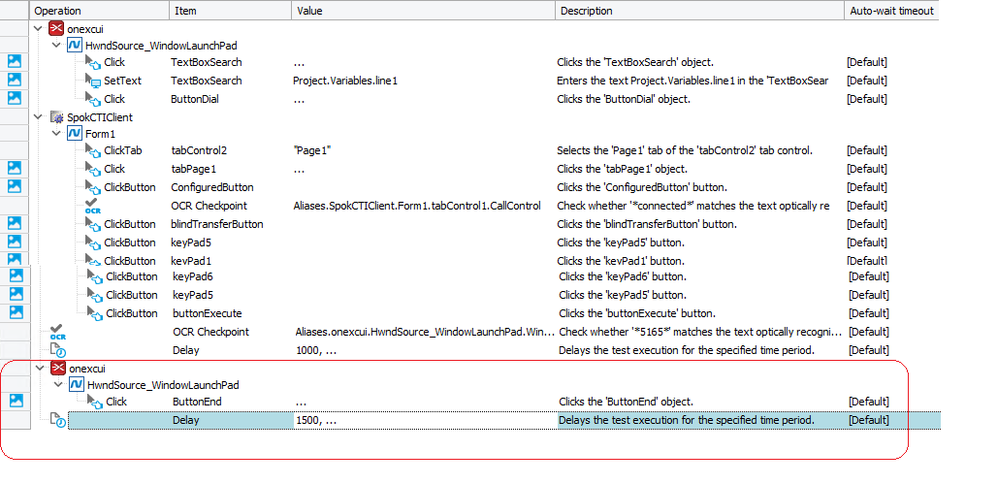Click the Form1 object icon

(75, 133)
